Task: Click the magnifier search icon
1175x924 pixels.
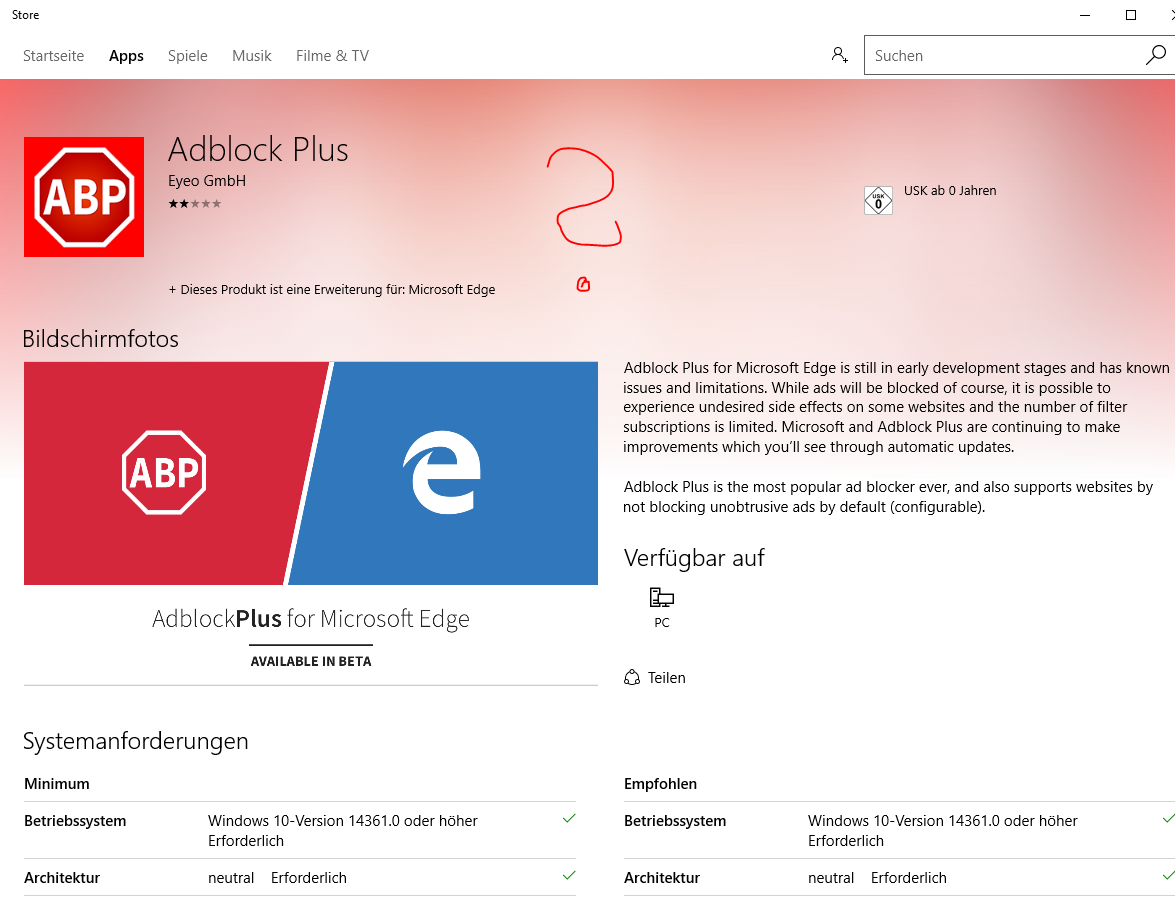Action: pyautogui.click(x=1156, y=55)
